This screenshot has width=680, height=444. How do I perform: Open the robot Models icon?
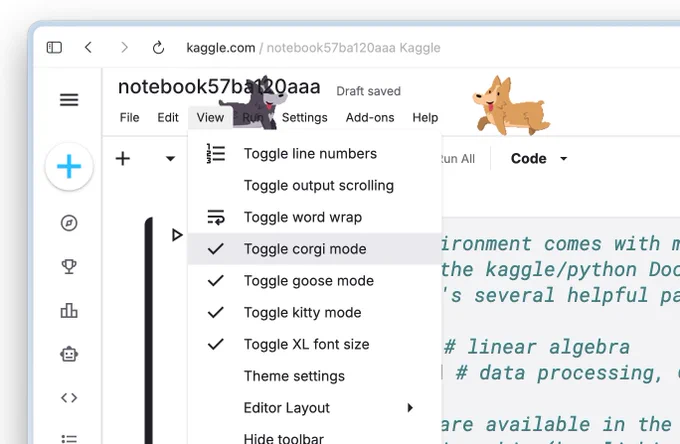pos(69,354)
